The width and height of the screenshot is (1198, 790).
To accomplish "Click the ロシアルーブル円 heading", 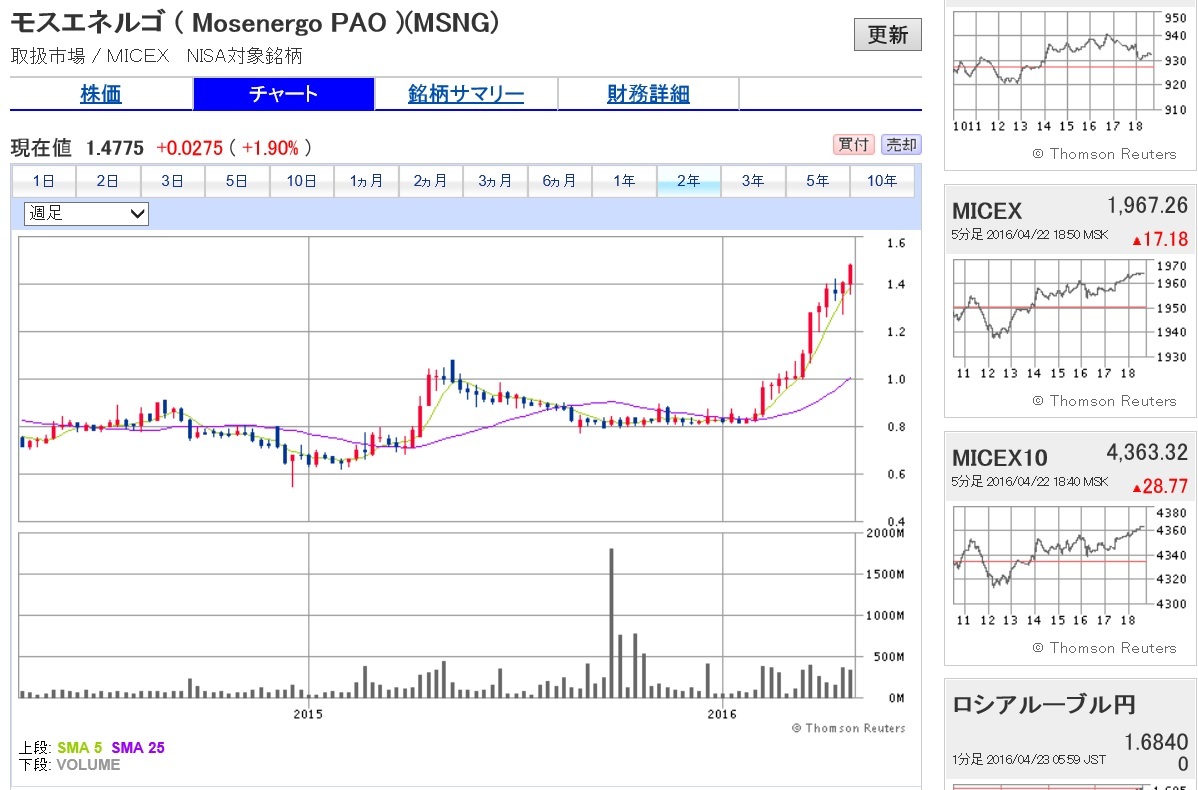I will [x=1044, y=704].
